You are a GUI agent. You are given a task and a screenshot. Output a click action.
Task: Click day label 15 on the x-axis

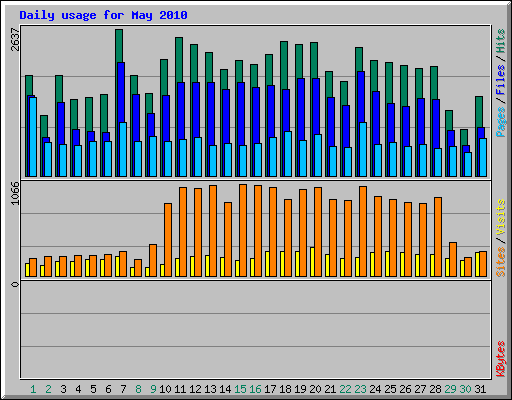[x=240, y=389]
